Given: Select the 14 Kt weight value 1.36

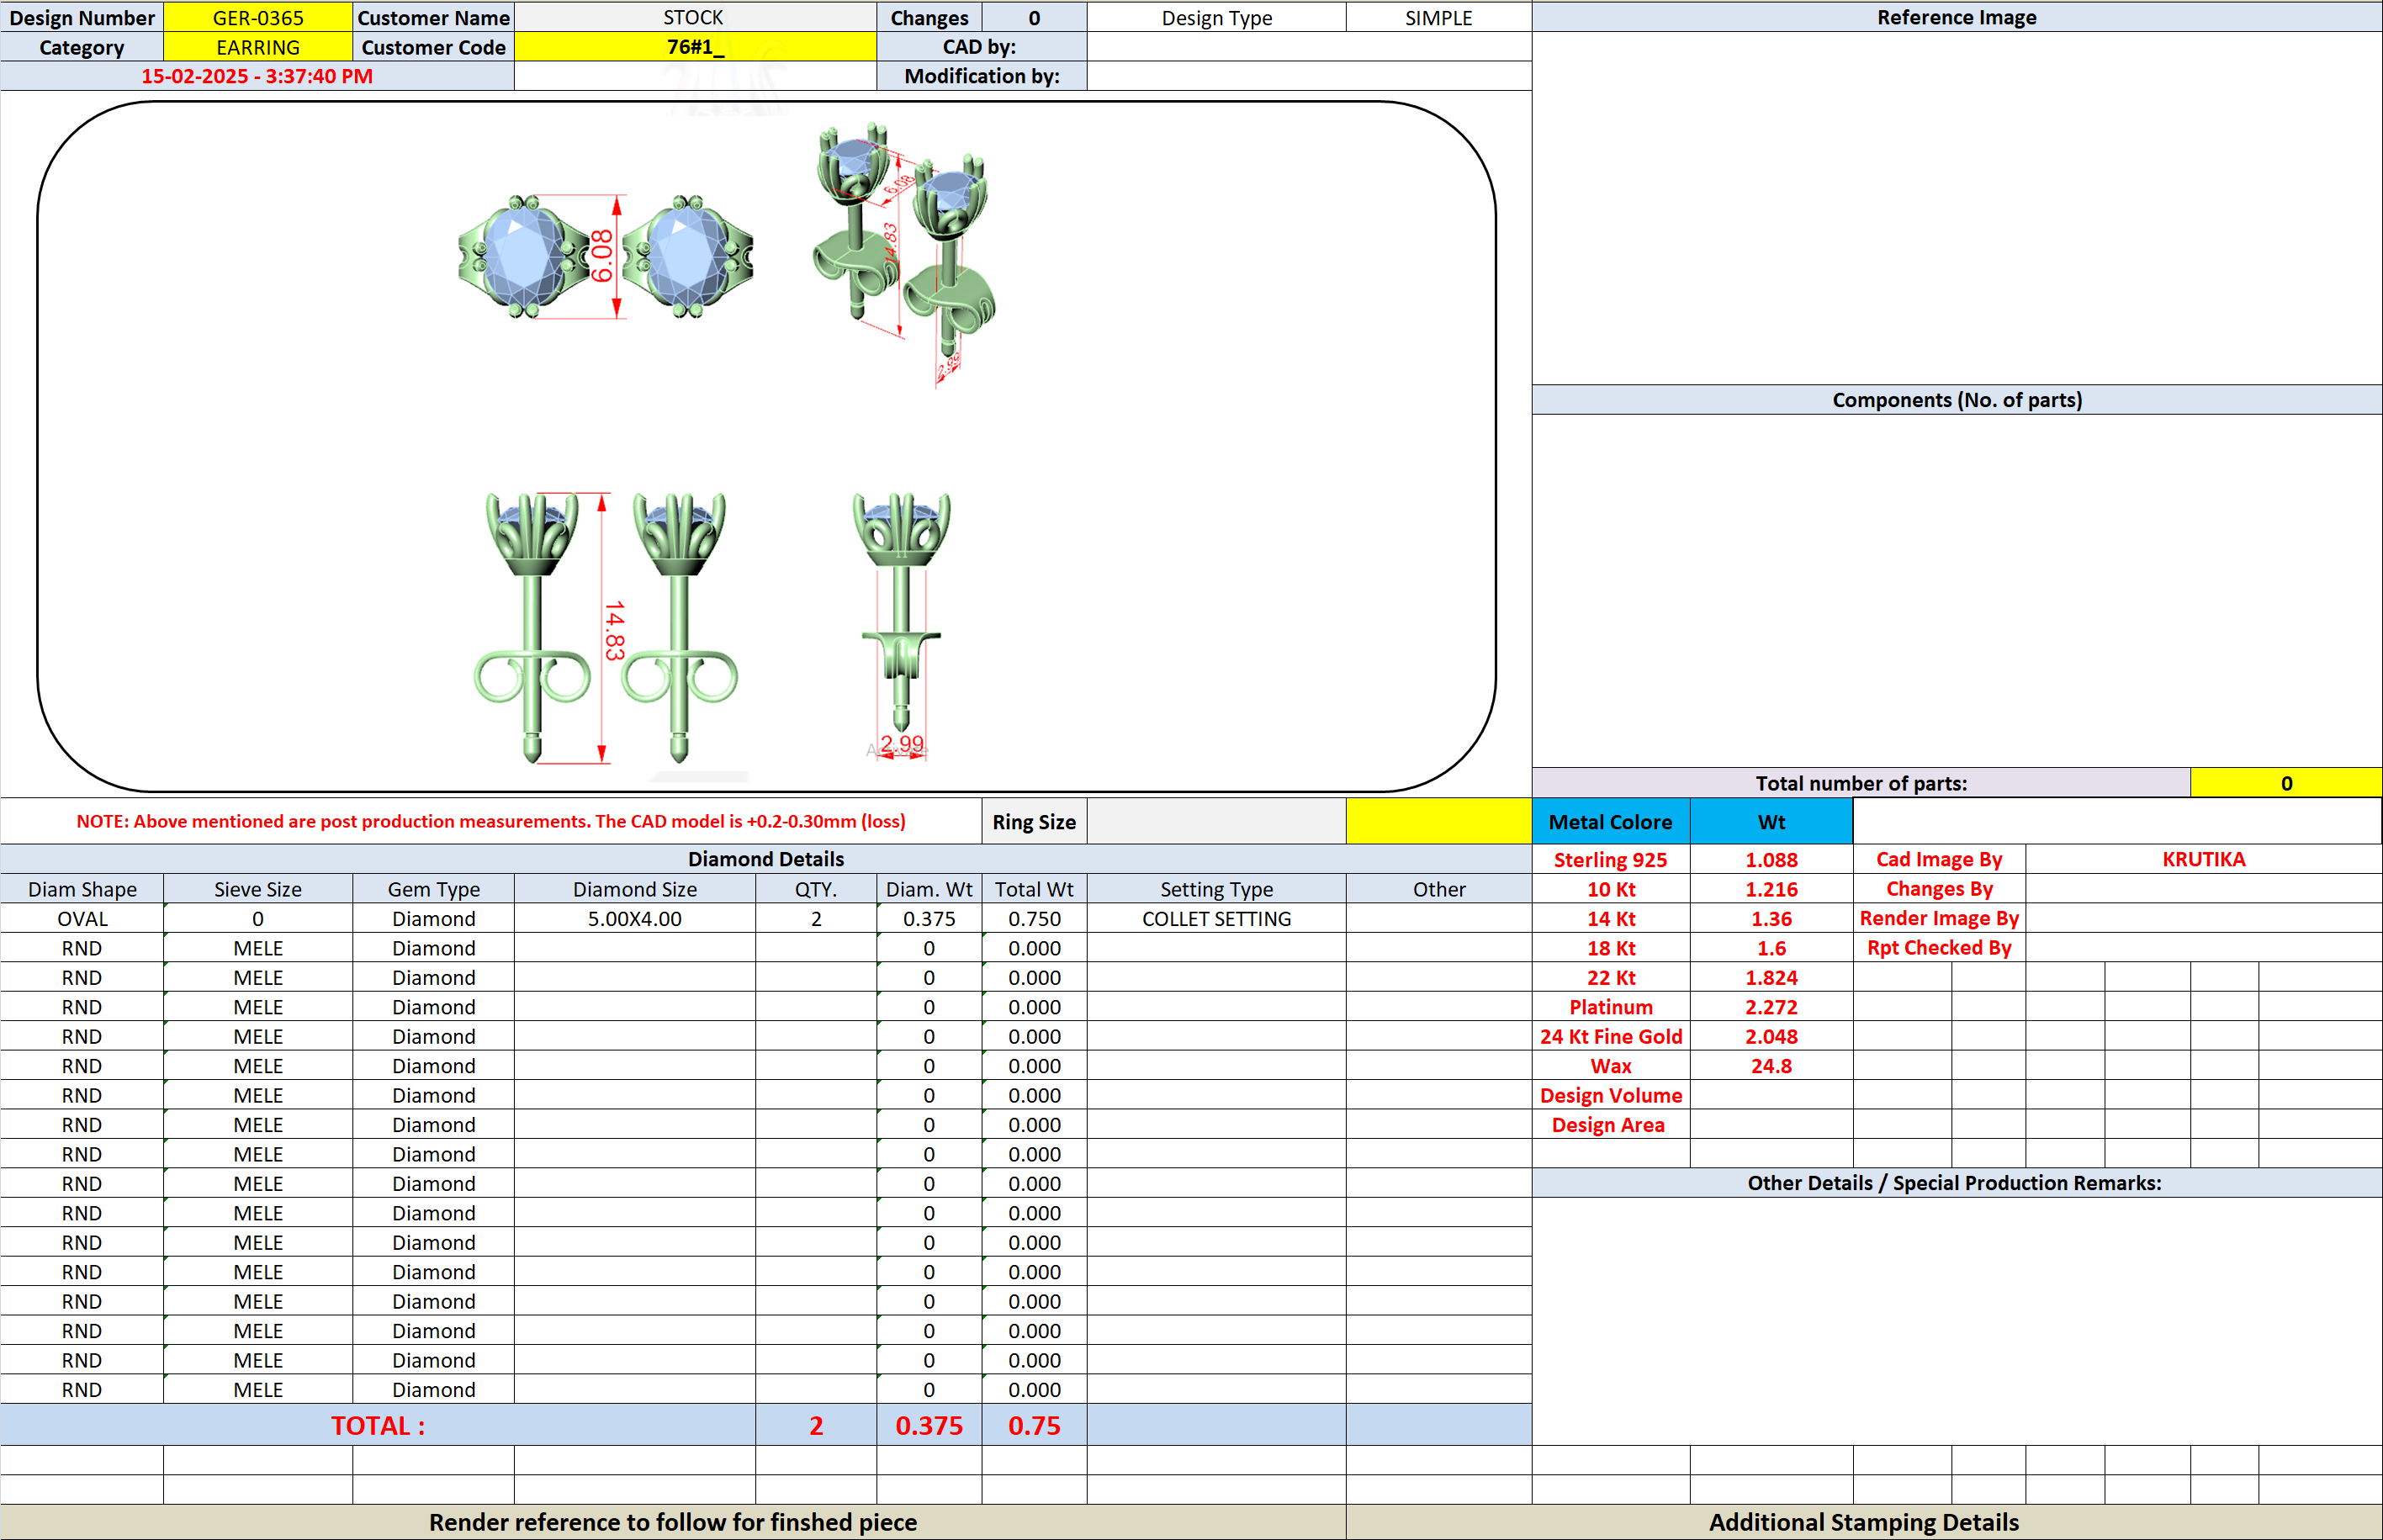Looking at the screenshot, I should (x=1771, y=918).
